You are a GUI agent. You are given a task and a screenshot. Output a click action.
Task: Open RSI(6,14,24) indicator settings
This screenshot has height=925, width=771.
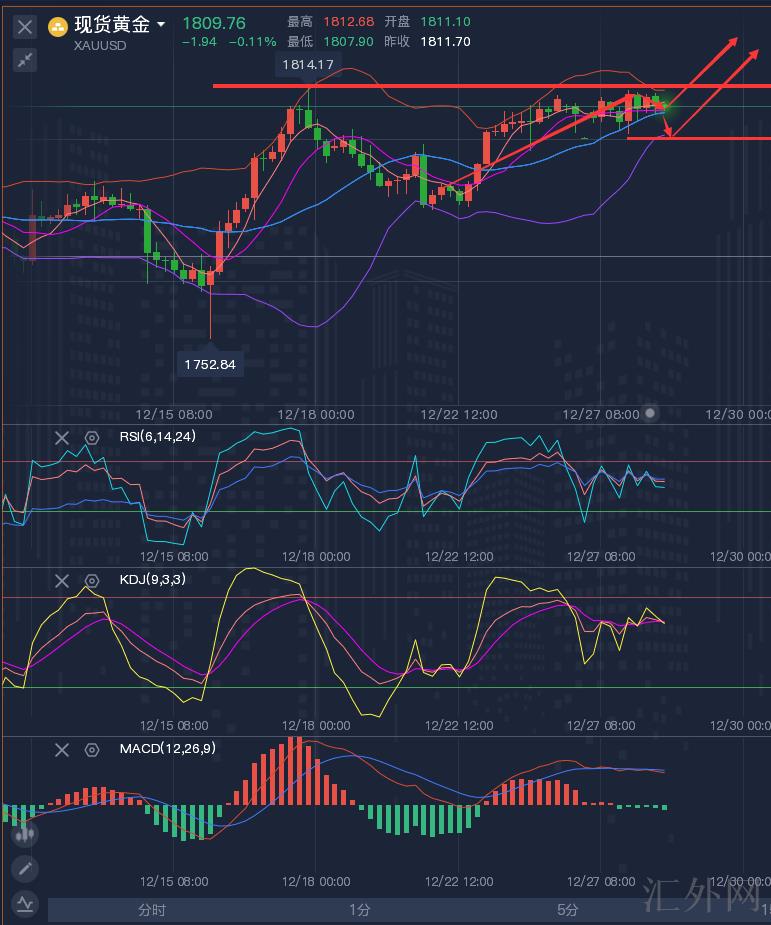tap(92, 437)
